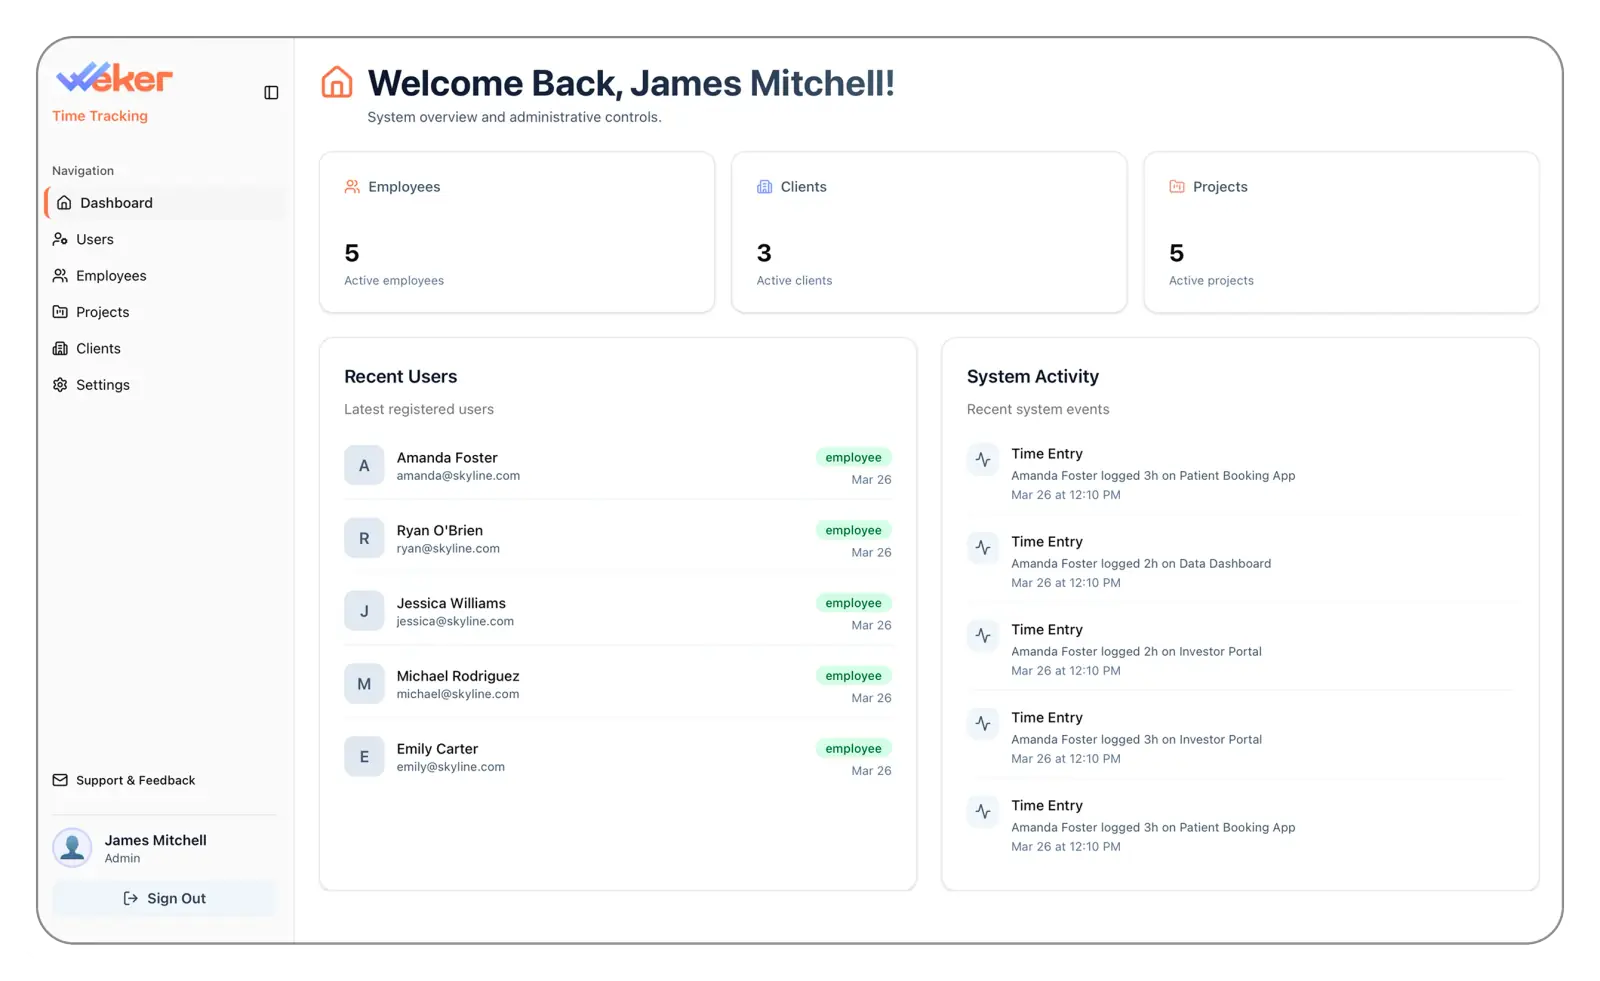Image resolution: width=1600 pixels, height=981 pixels.
Task: Click the Clients icon in the sidebar
Action: (x=60, y=348)
